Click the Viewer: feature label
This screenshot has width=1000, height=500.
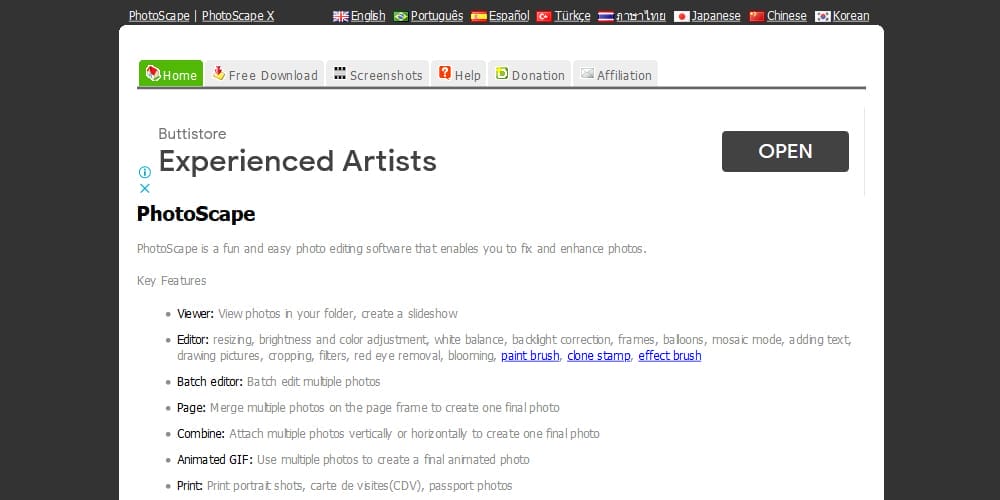click(x=196, y=314)
